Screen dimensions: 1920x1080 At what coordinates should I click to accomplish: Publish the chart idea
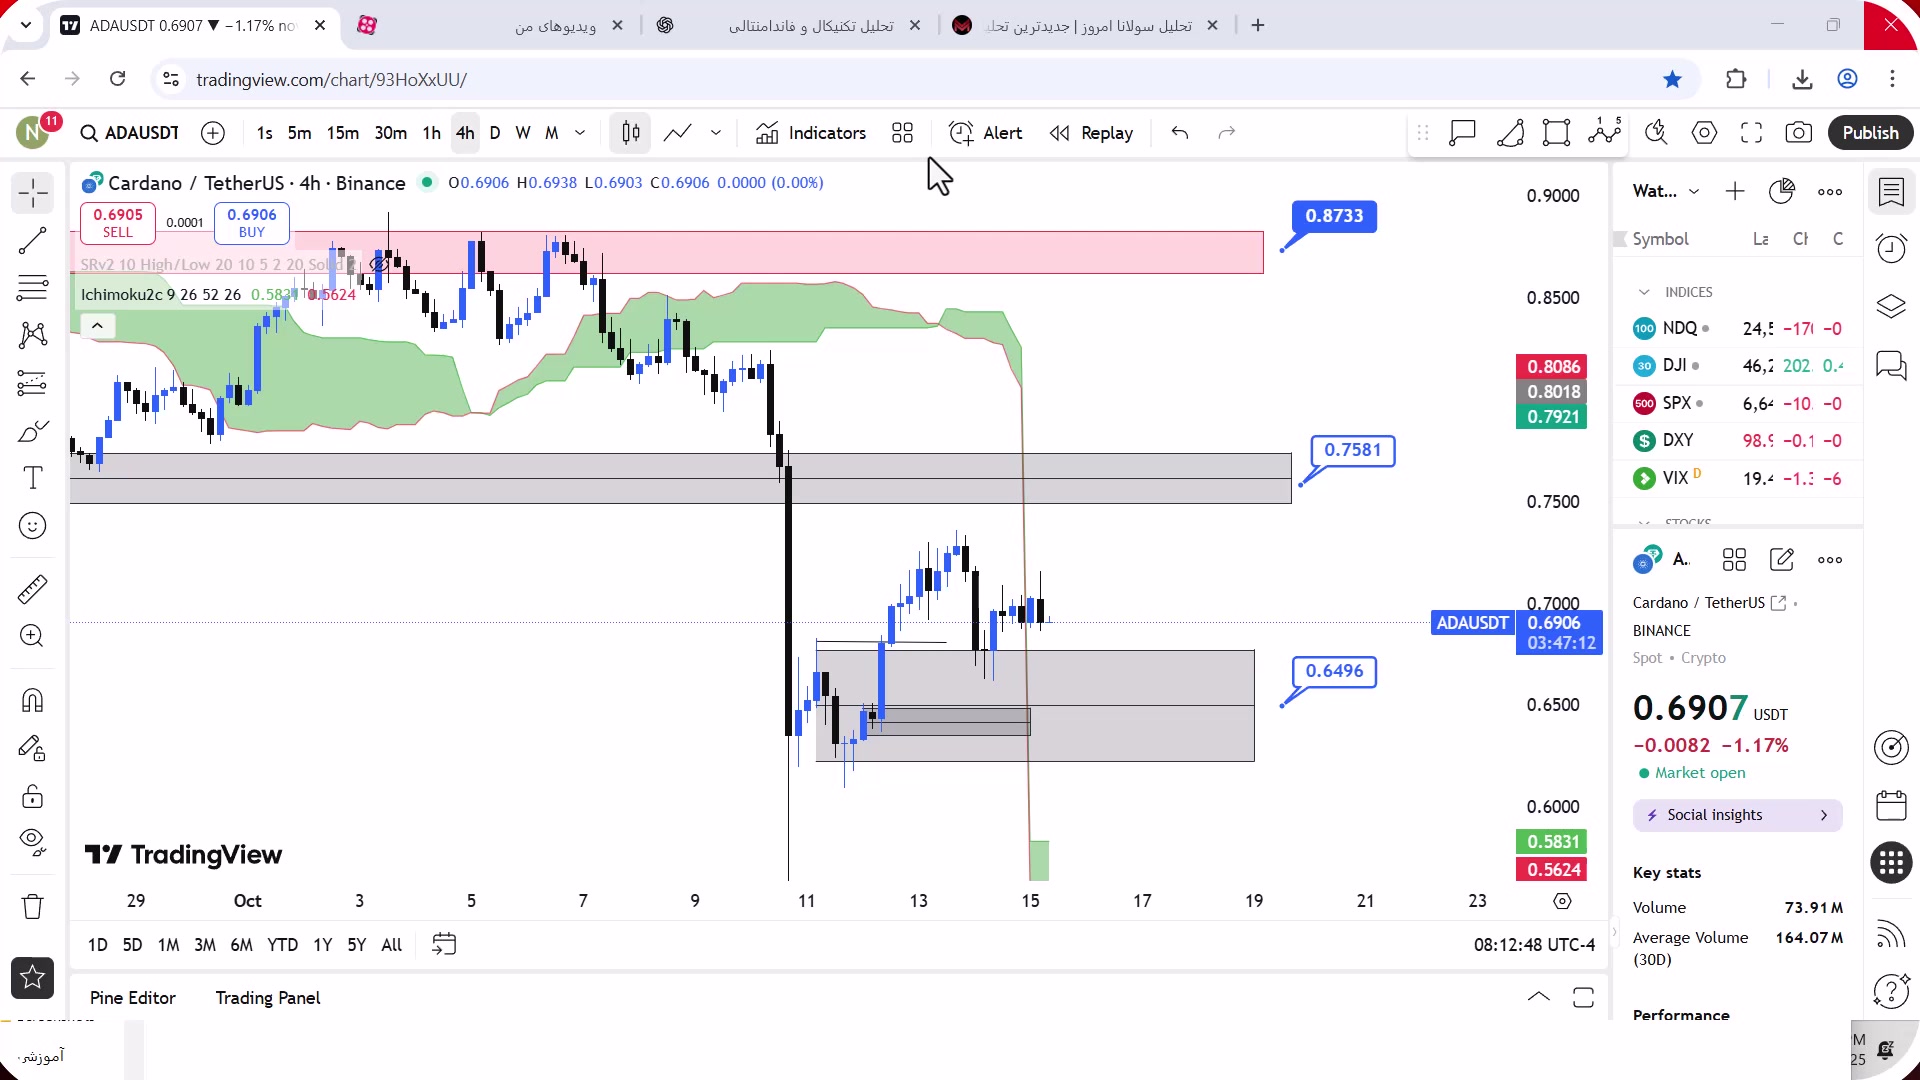pos(1871,133)
